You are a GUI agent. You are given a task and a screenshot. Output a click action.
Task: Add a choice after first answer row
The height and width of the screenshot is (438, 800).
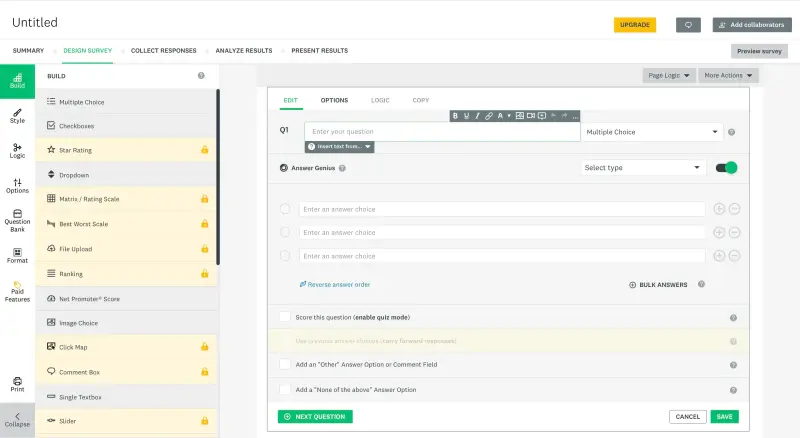click(719, 209)
